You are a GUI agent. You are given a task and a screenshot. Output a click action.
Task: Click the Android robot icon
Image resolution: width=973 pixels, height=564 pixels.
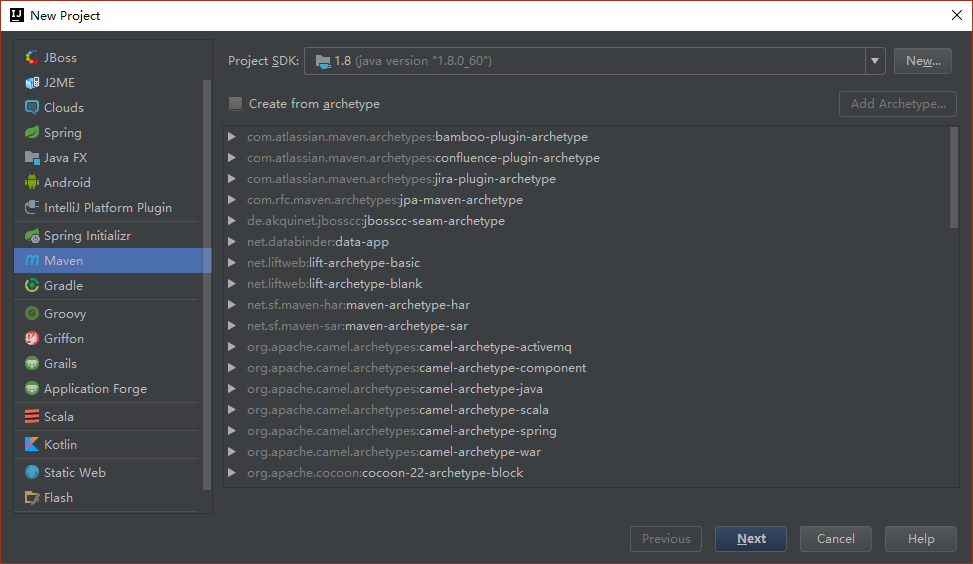click(32, 182)
